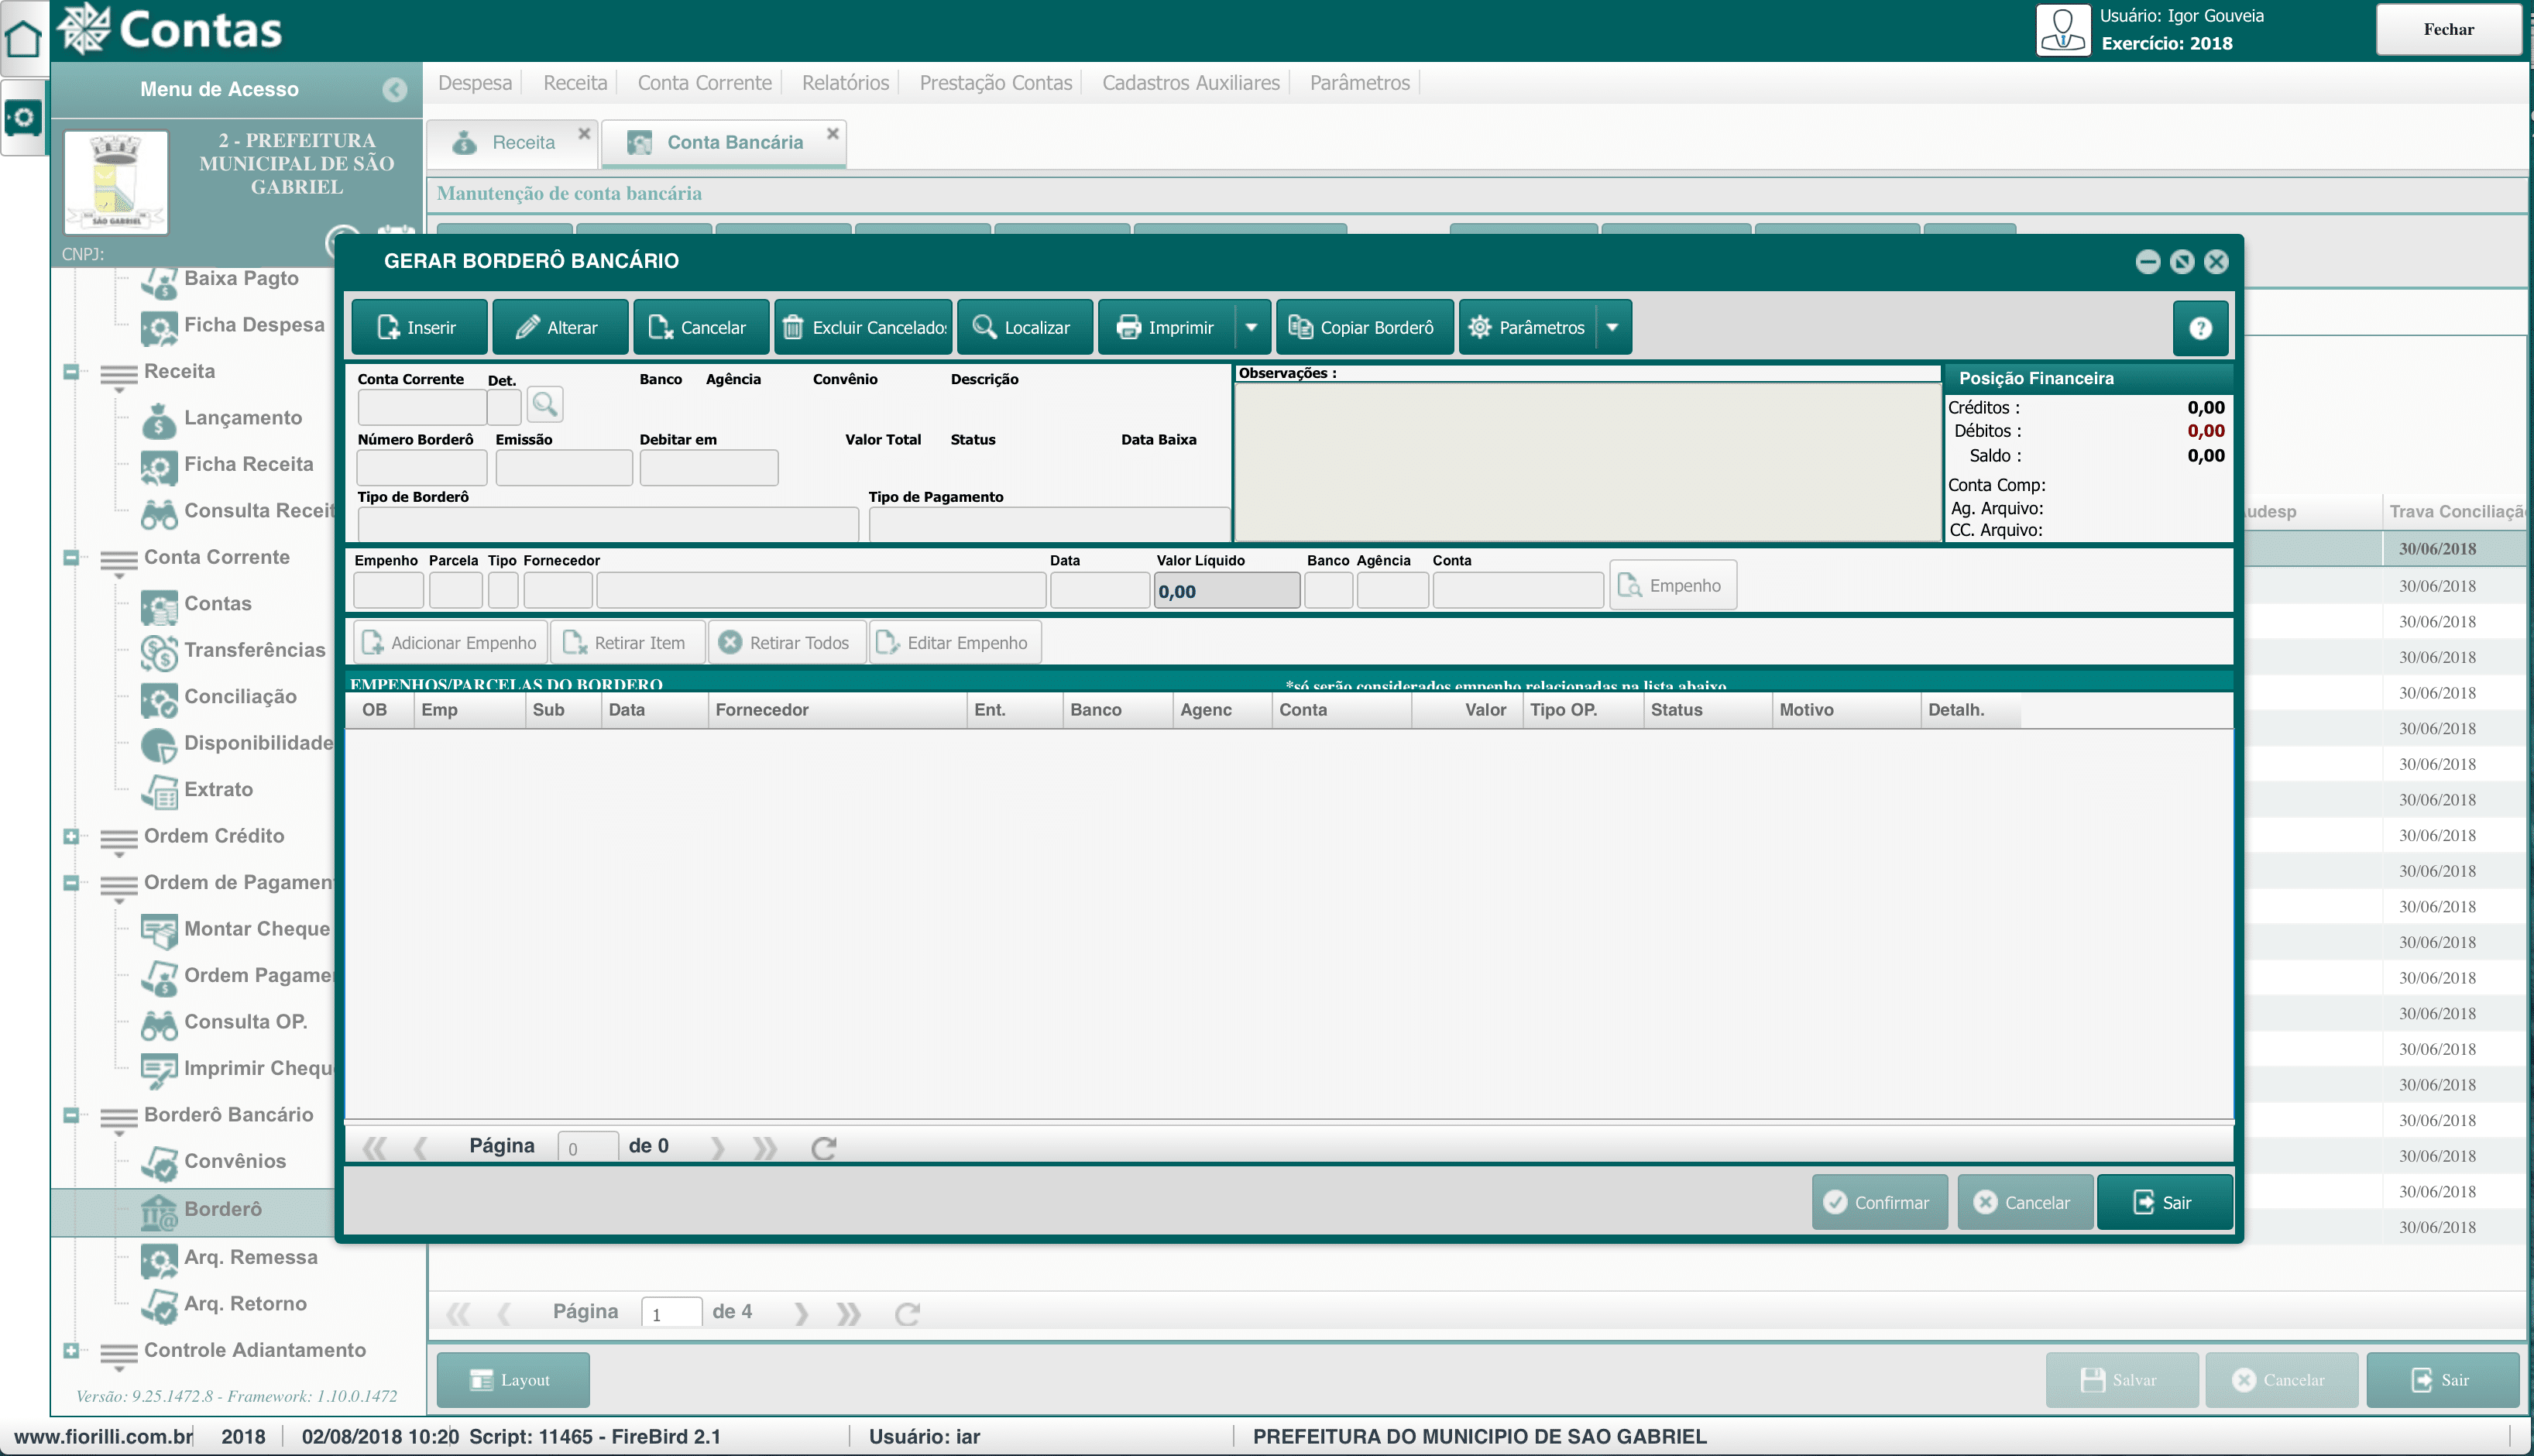Click the Fechar button at top right
Viewport: 2534px width, 1456px height.
[x=2447, y=30]
